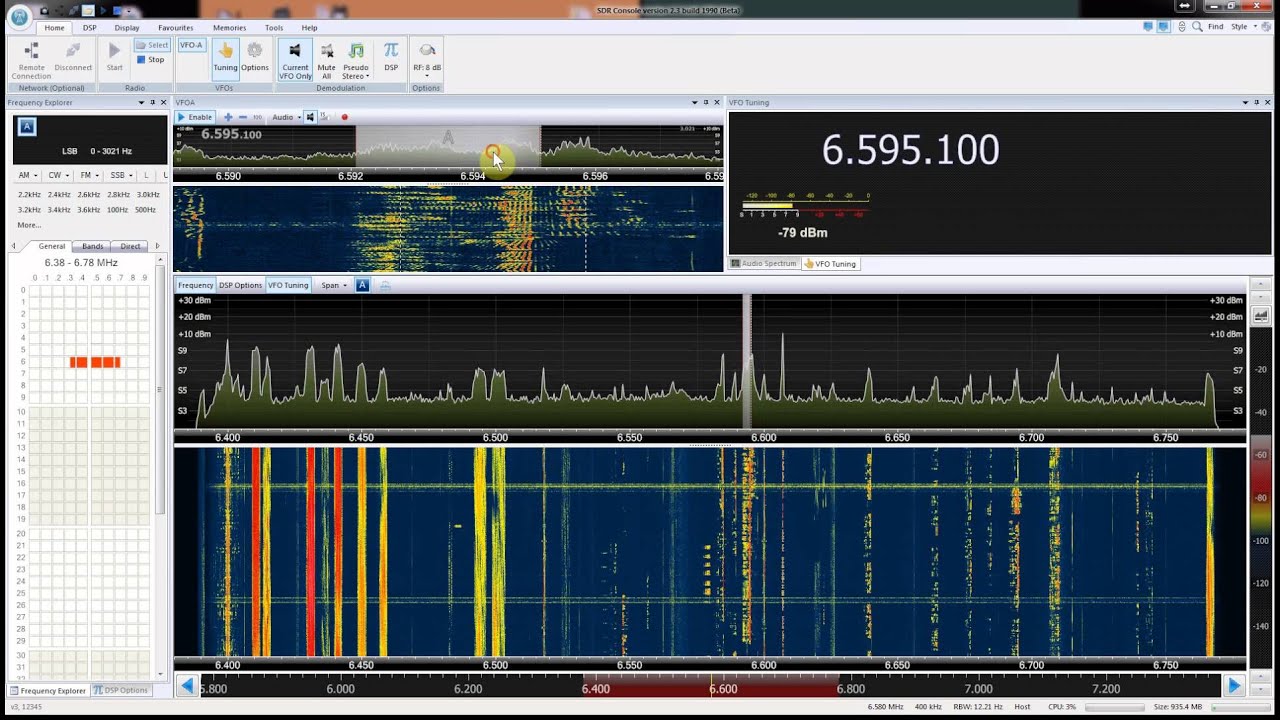Select the 2.8kHz filter bandwidth

[x=118, y=195]
